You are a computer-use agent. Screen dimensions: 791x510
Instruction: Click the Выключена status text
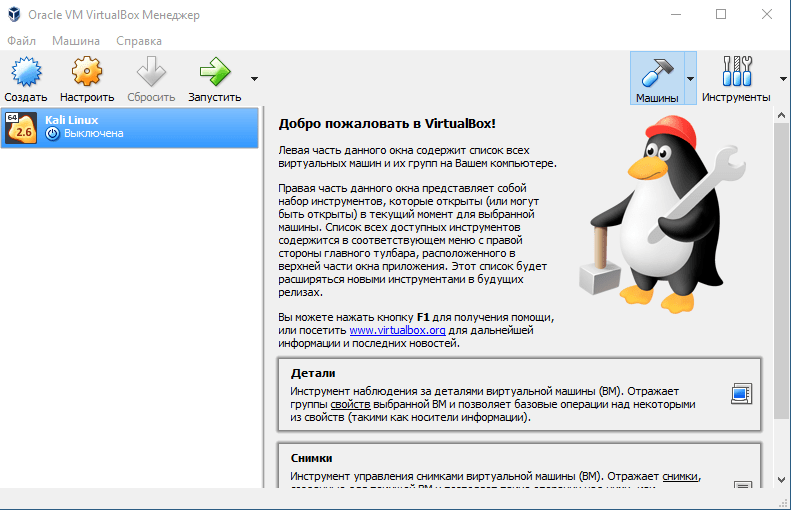pos(94,134)
